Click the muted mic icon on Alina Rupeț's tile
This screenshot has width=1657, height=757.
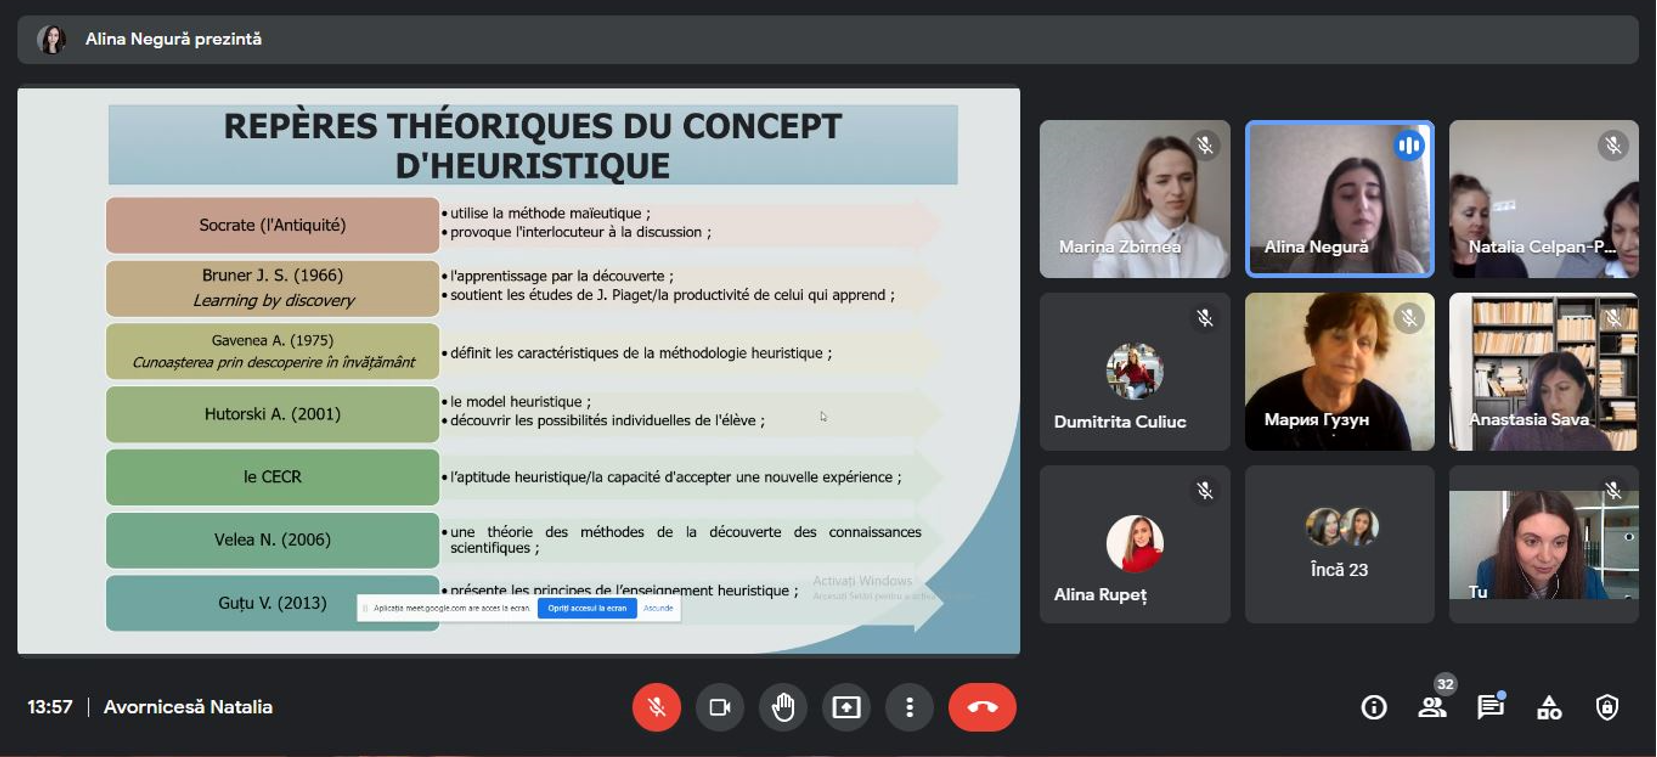[1205, 491]
